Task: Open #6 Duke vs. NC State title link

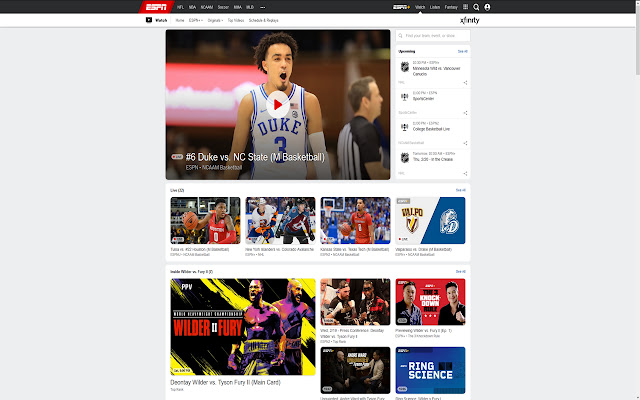Action: point(255,157)
